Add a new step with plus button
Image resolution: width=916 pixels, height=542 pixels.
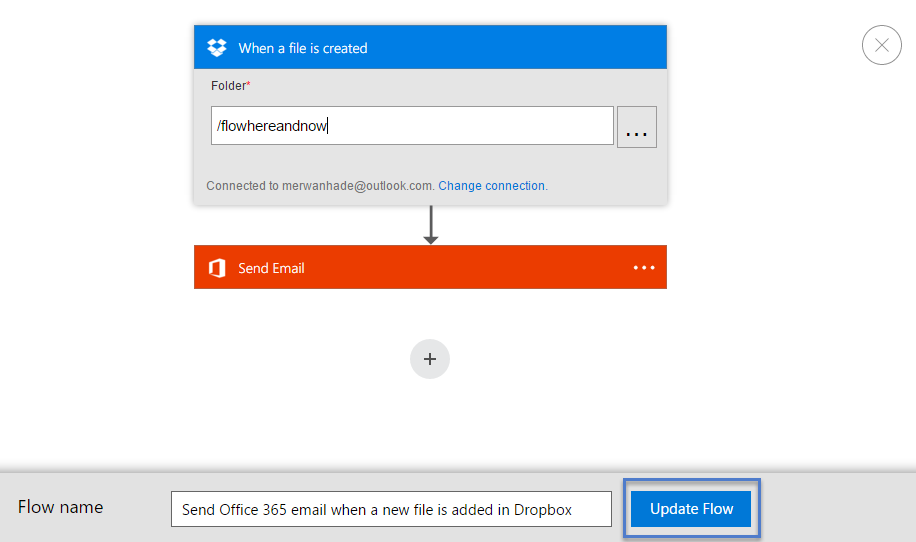coord(430,359)
